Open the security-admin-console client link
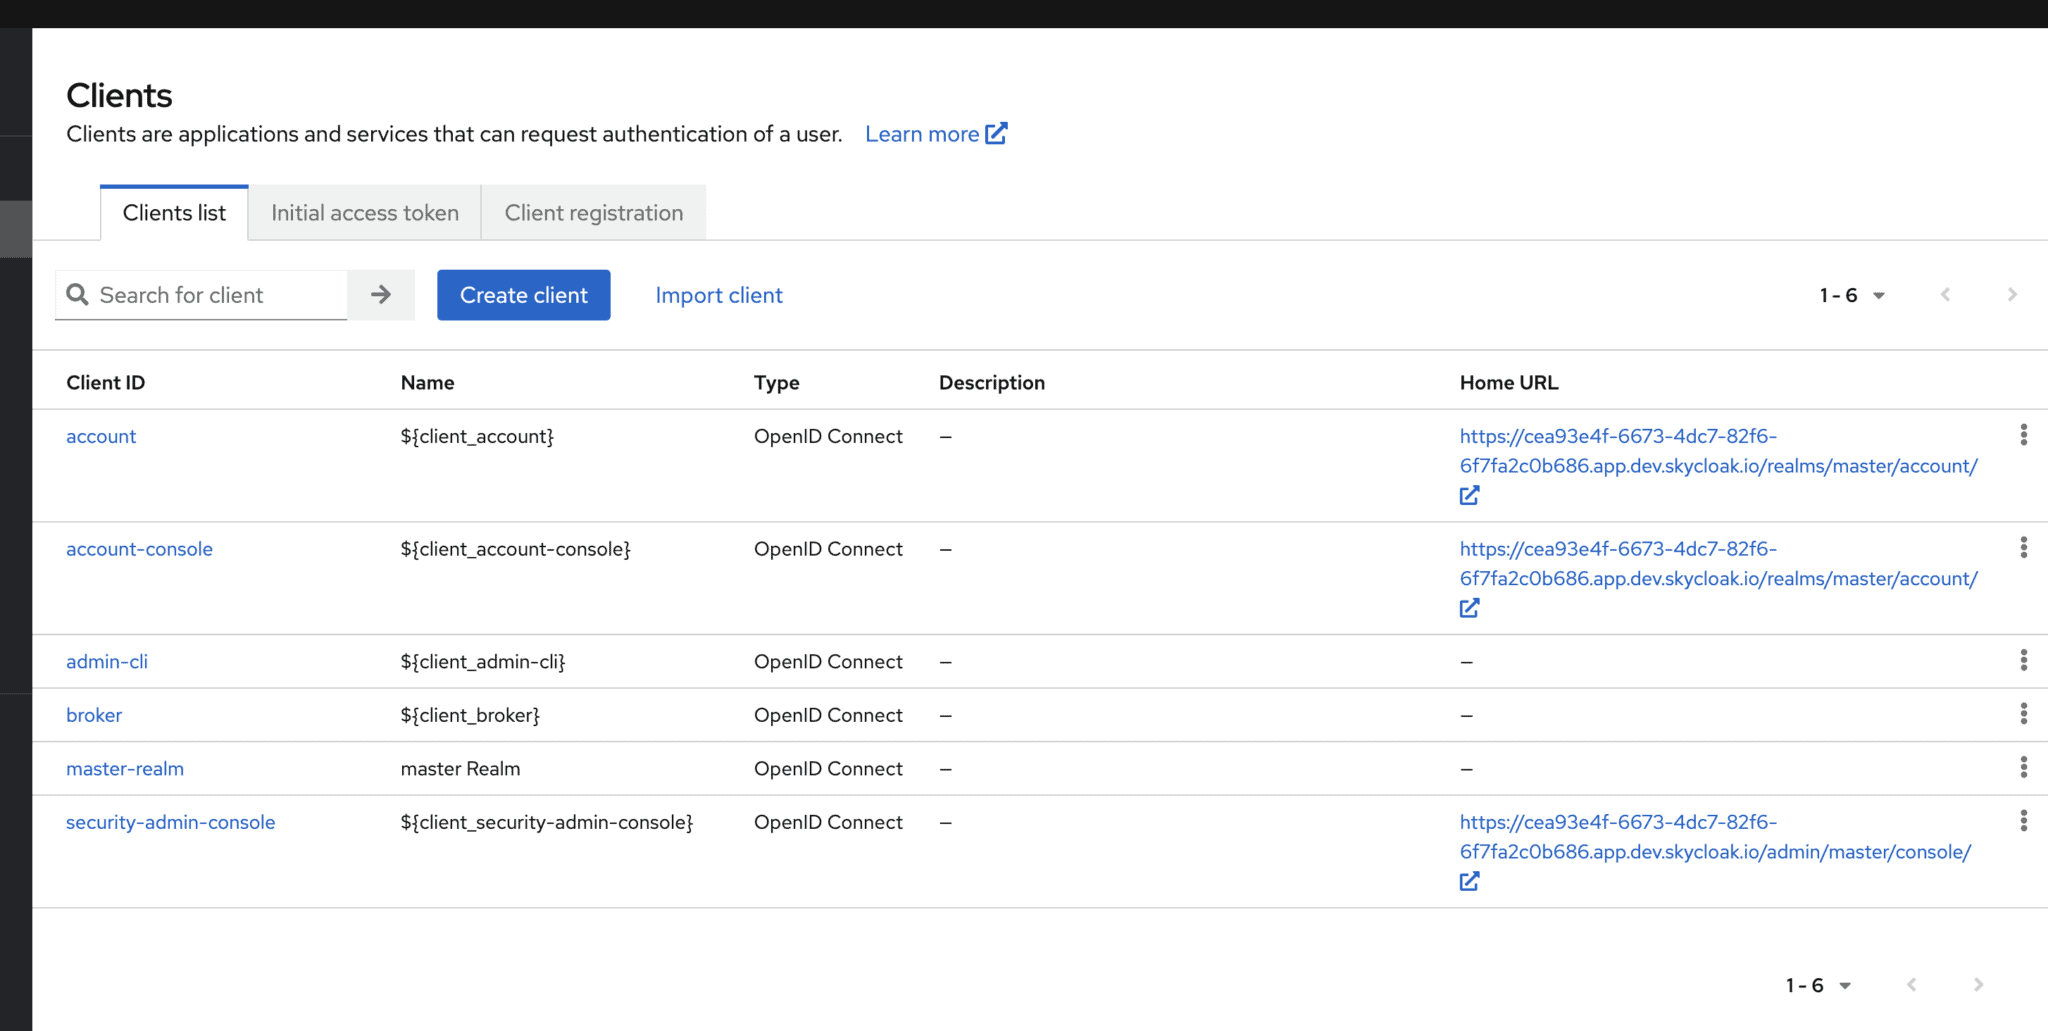This screenshot has width=2048, height=1031. click(x=170, y=822)
